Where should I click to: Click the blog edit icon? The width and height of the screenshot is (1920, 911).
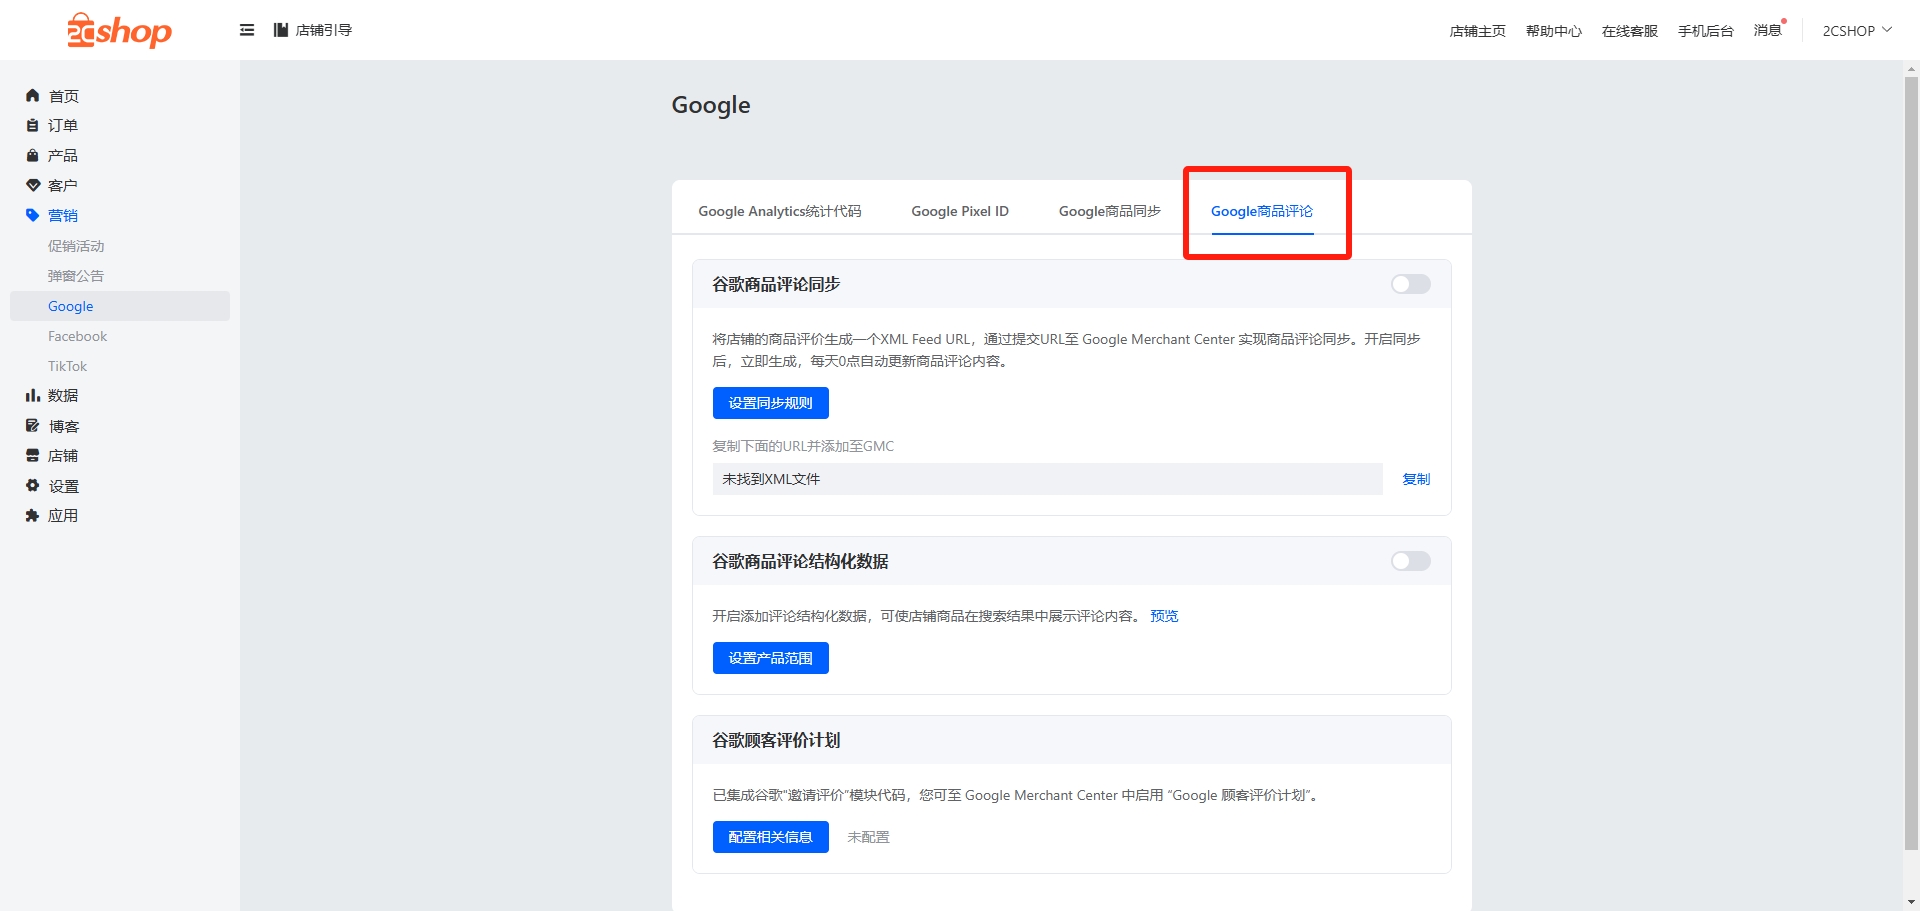pos(32,426)
